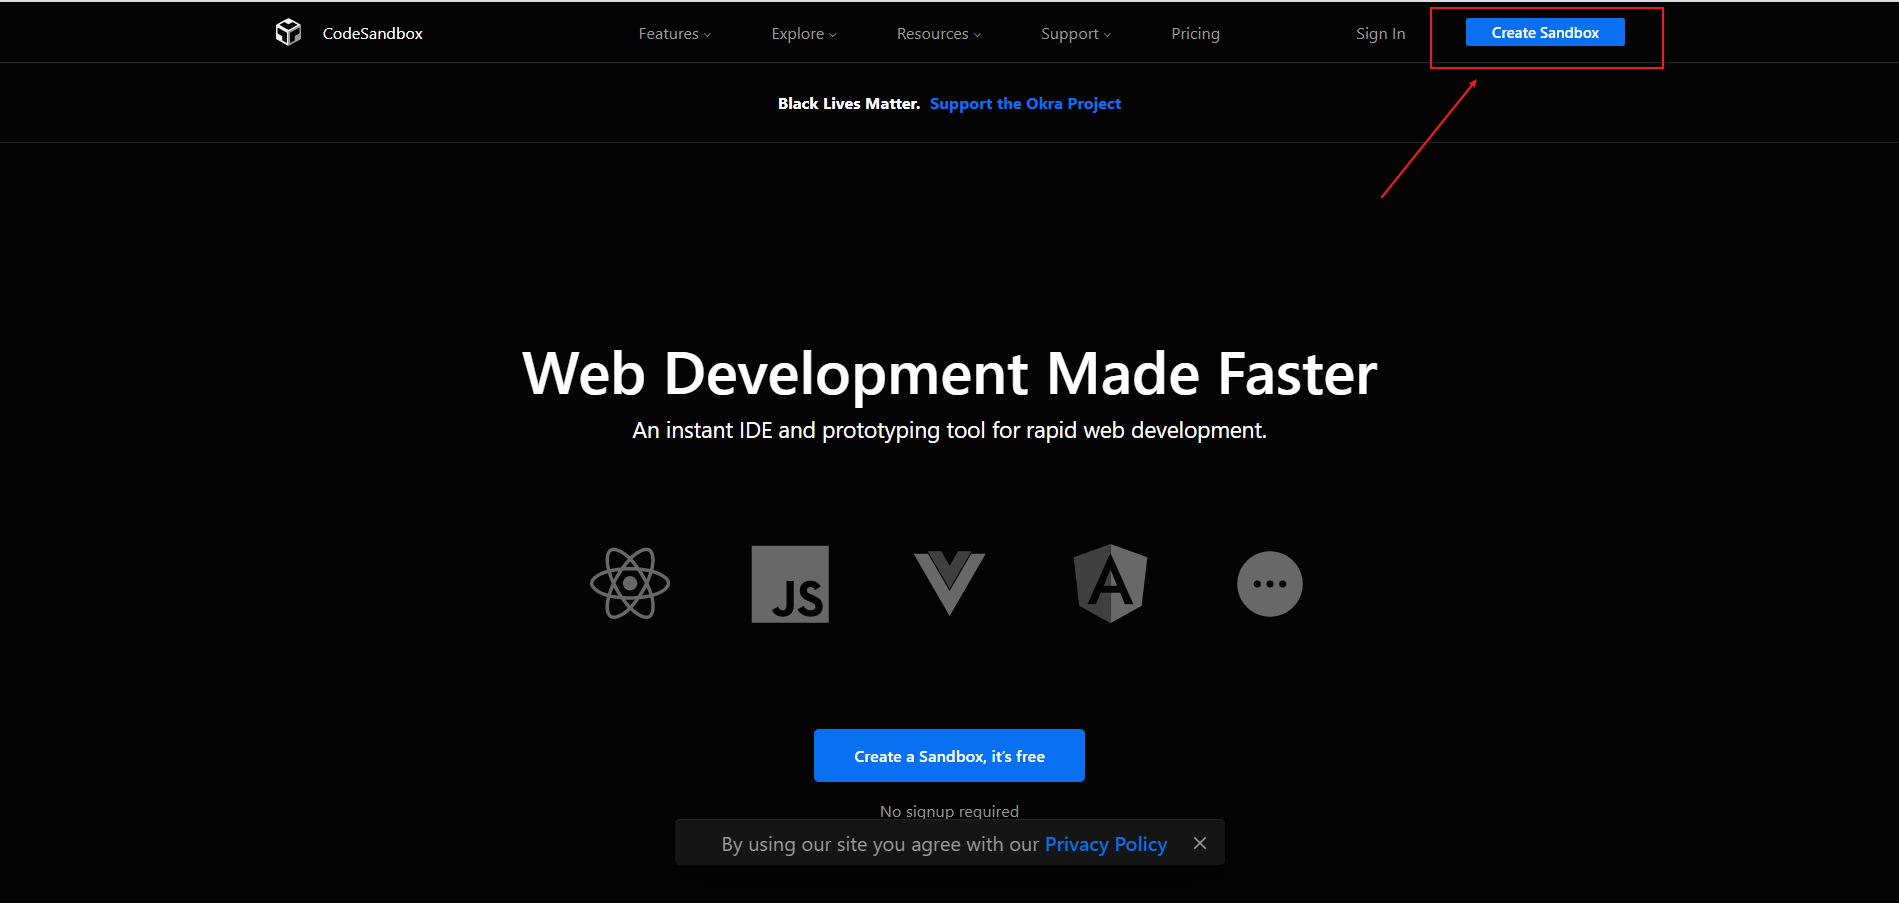Go to the Pricing page
Screen dimensions: 1899x903
[x=1196, y=34]
